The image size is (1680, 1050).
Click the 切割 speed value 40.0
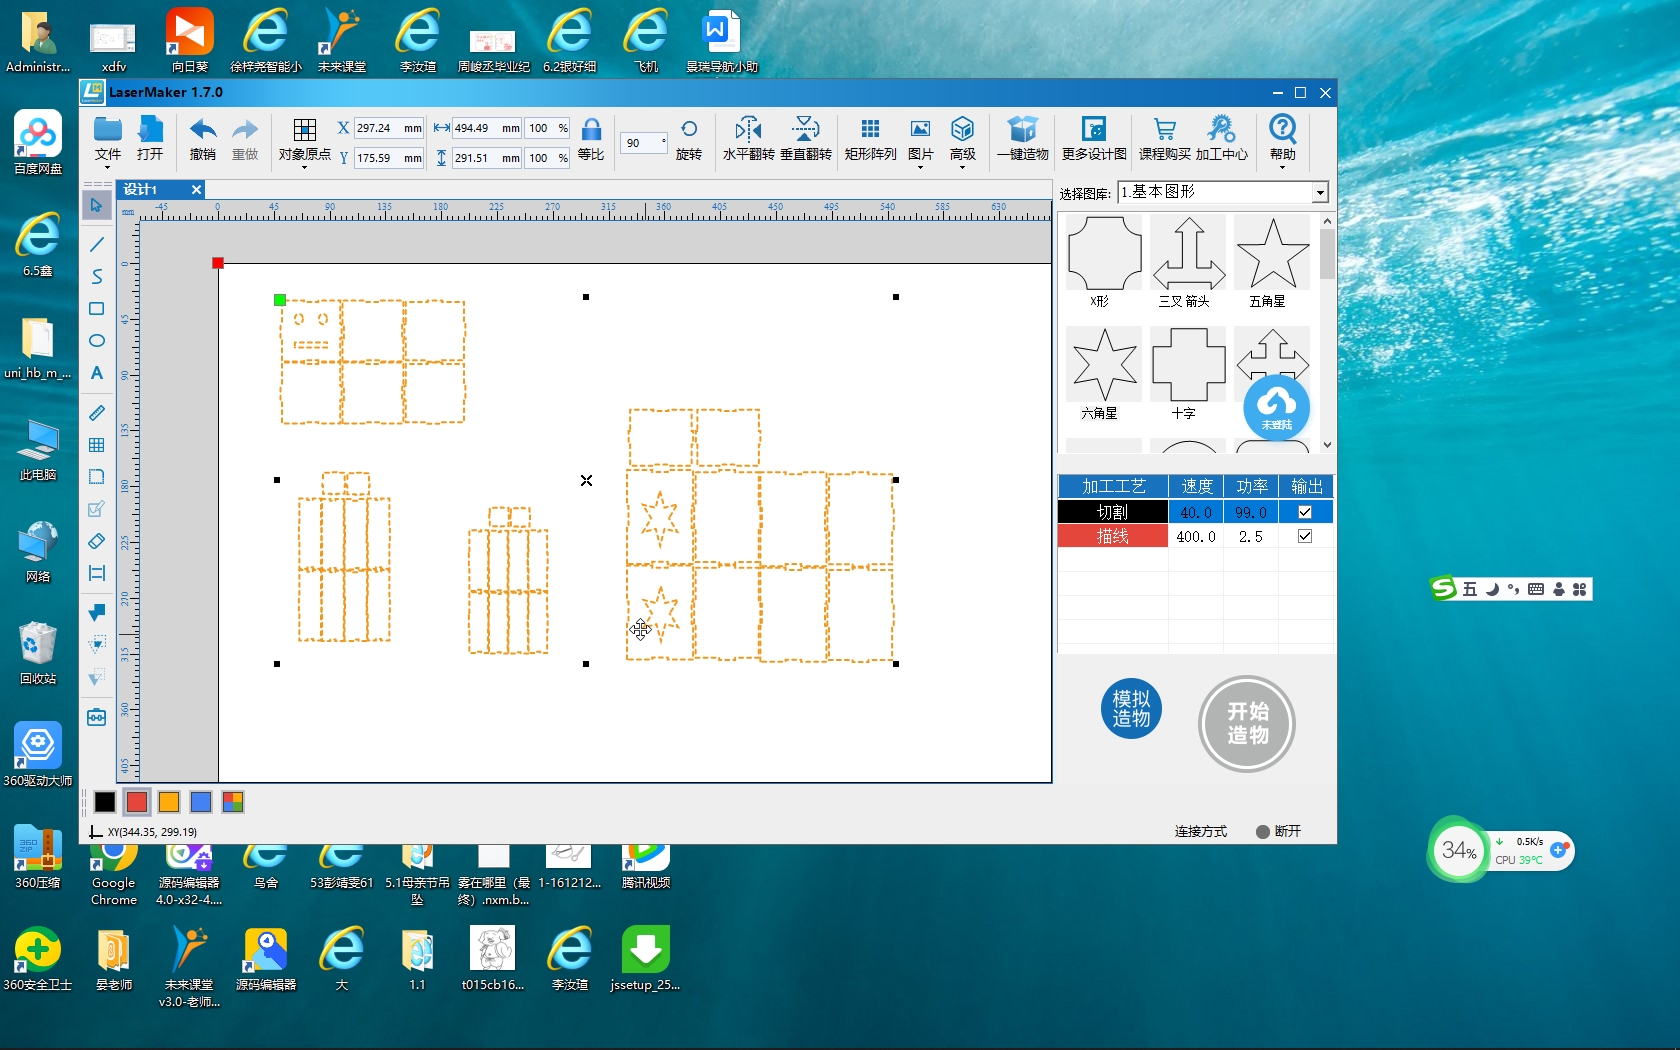(x=1196, y=512)
